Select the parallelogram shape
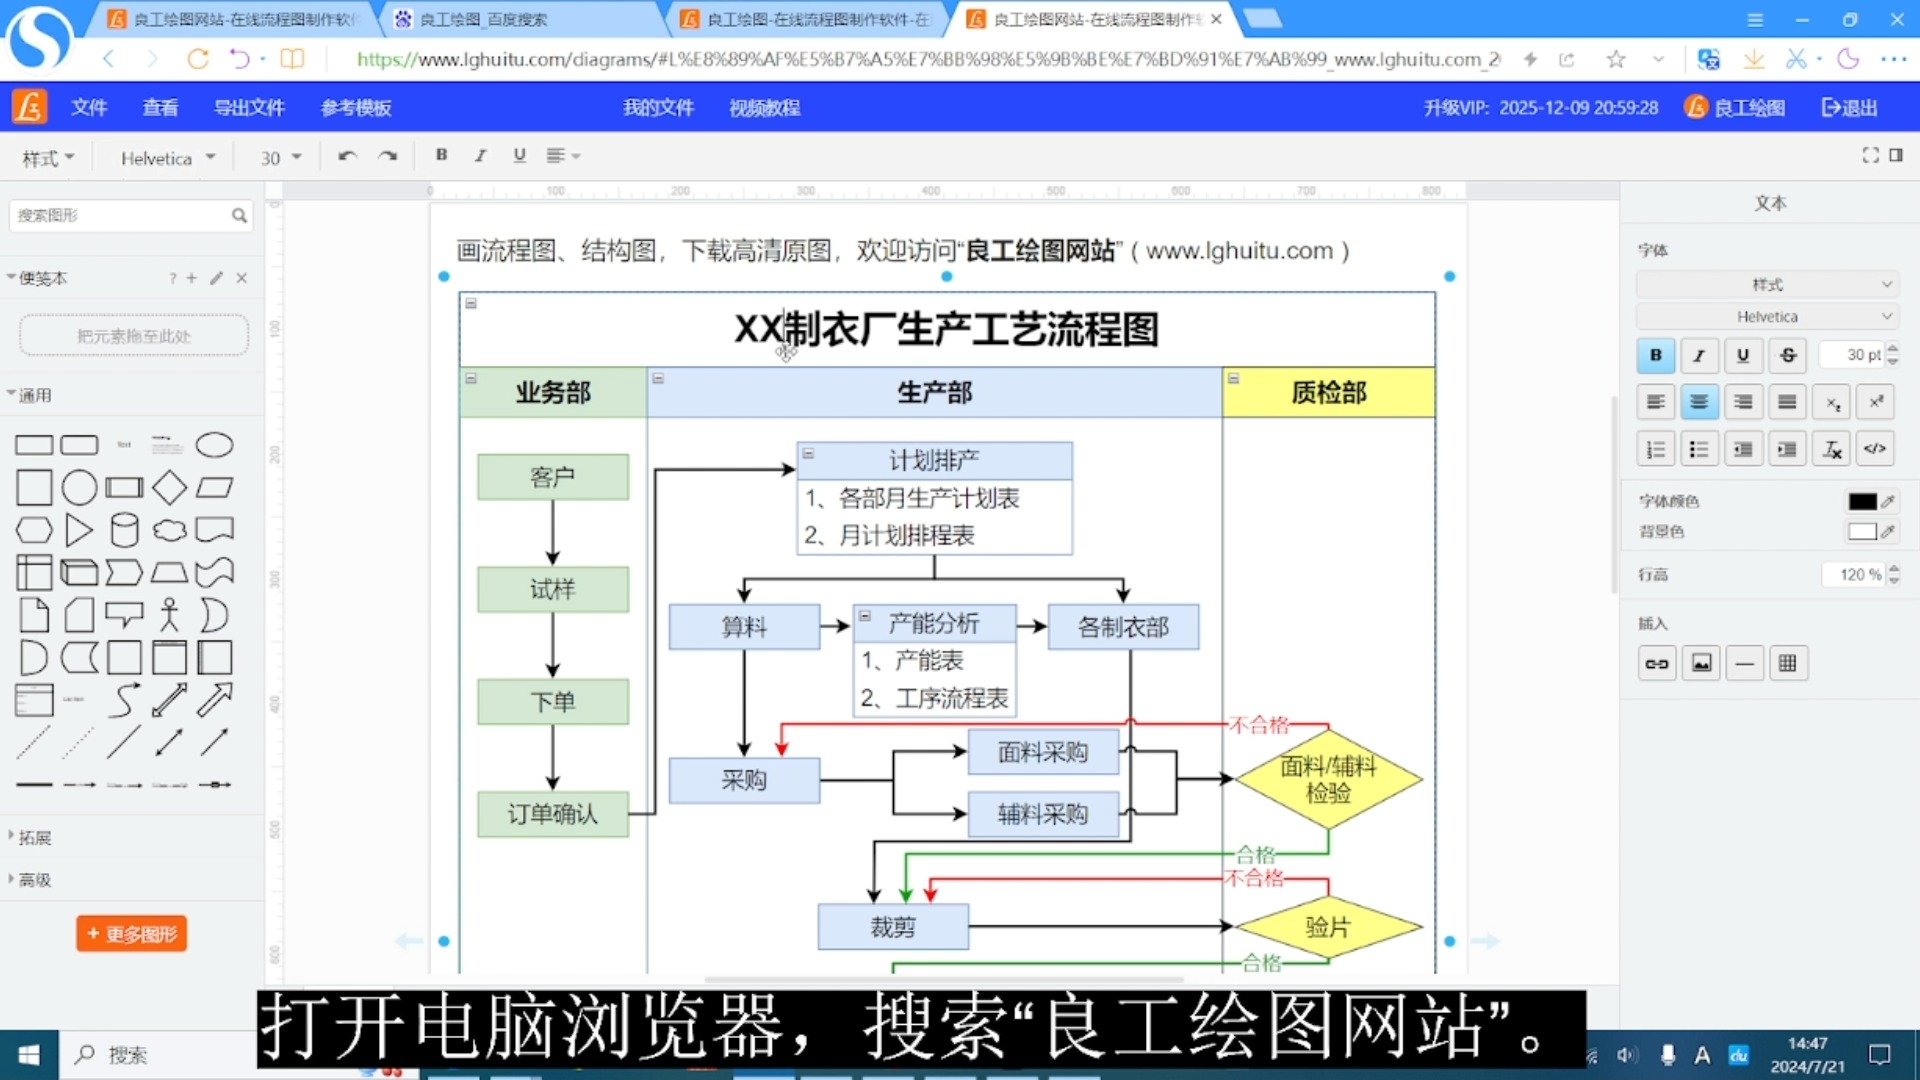1920x1080 pixels. [x=214, y=488]
